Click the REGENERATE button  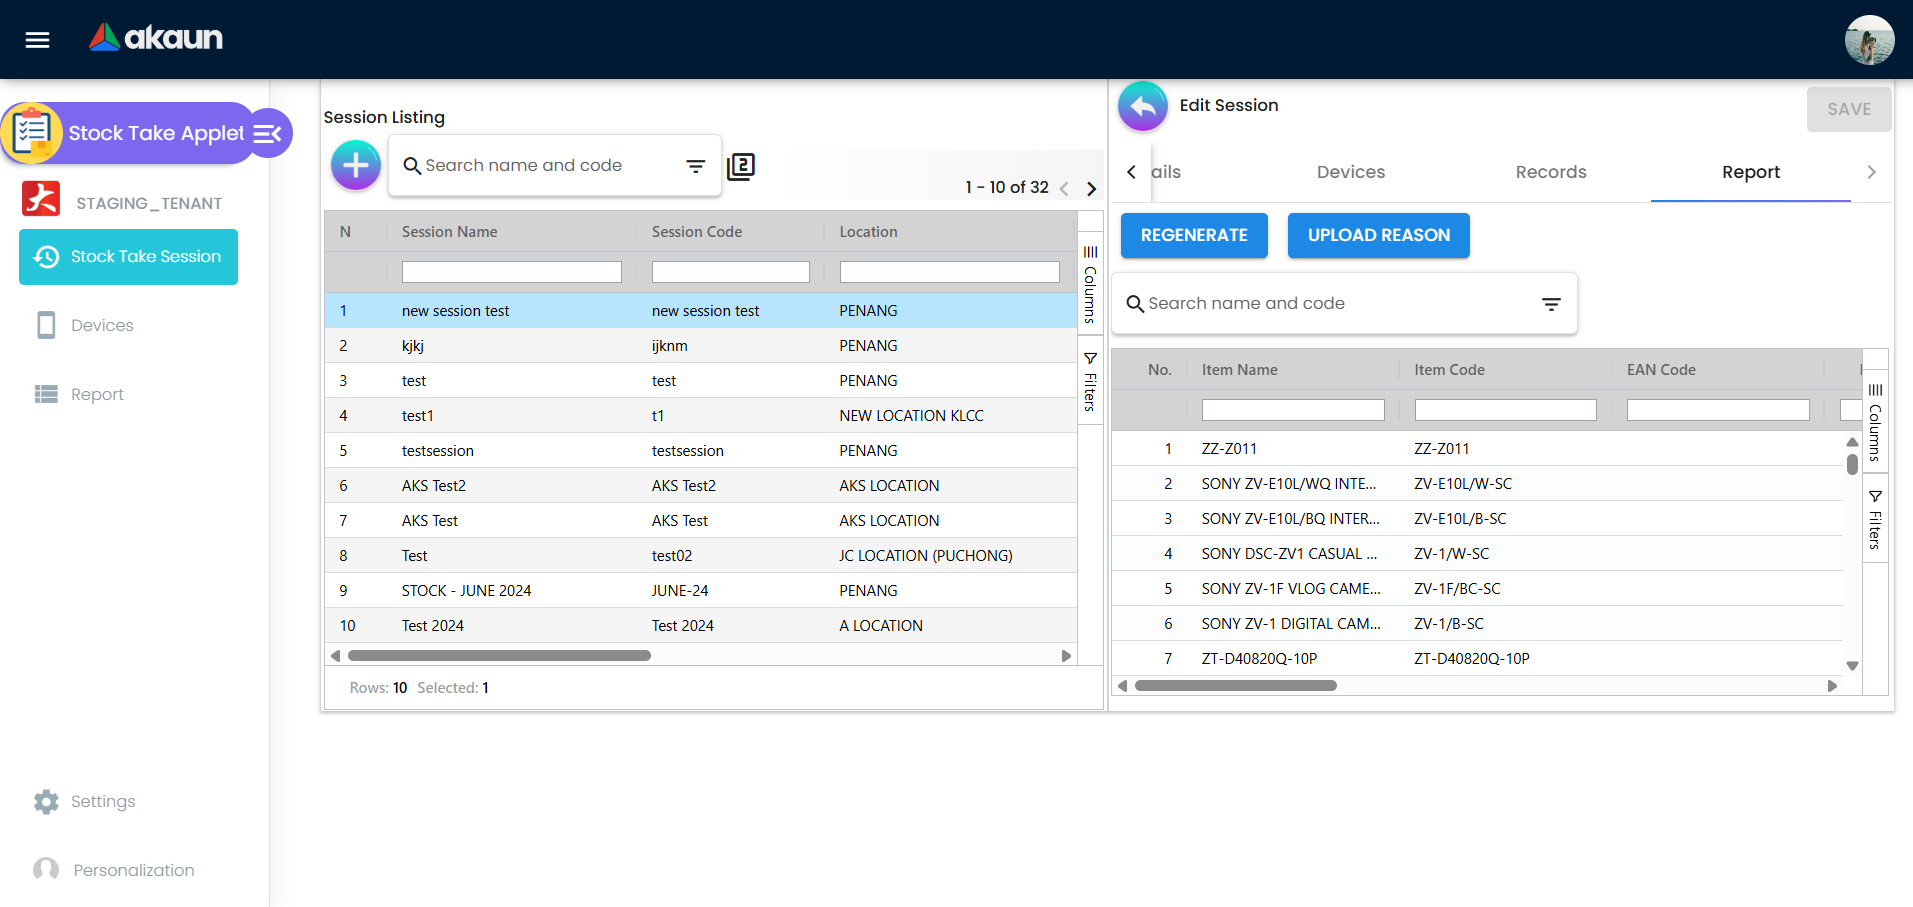click(1194, 236)
